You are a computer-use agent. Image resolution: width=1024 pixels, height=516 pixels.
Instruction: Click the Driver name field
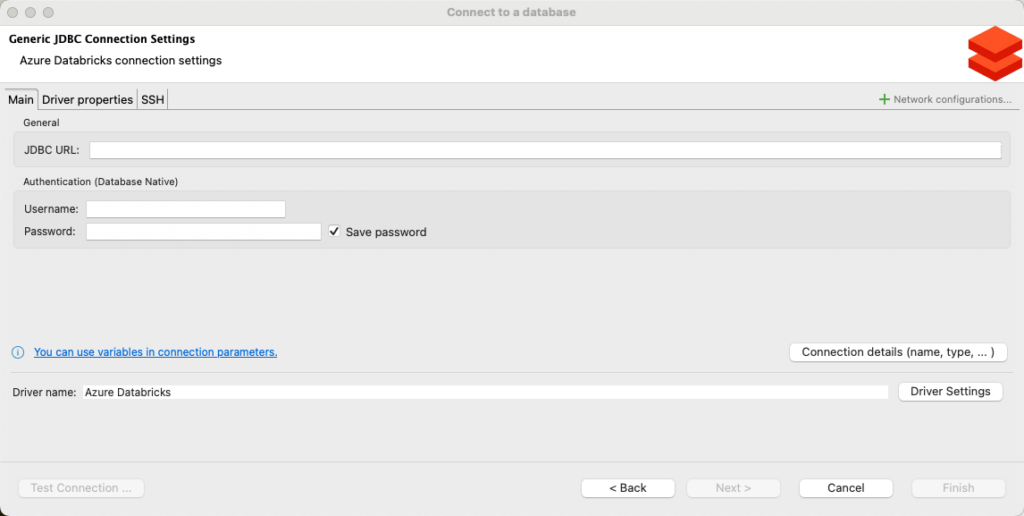tap(485, 392)
